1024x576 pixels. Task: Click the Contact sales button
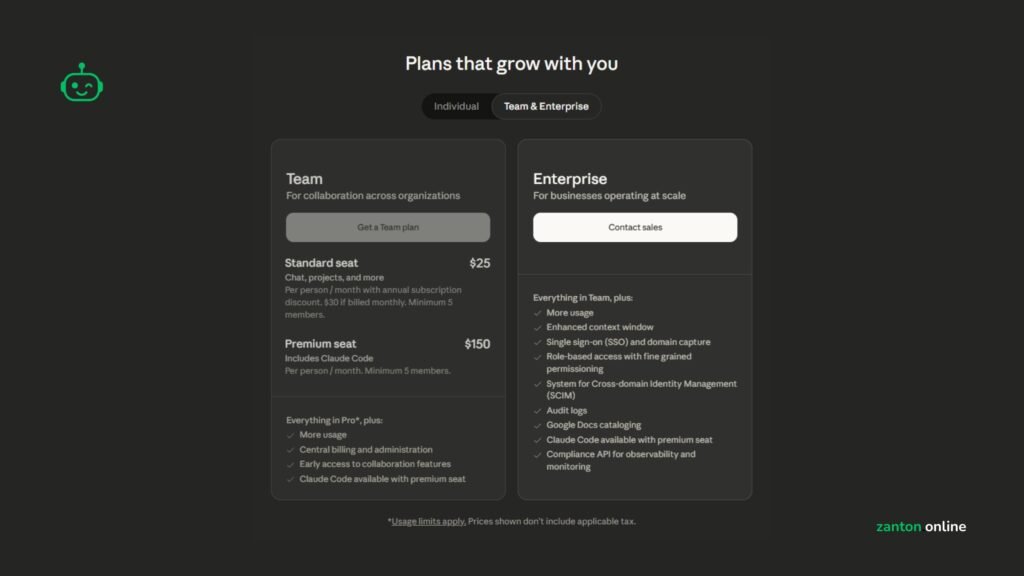[635, 227]
